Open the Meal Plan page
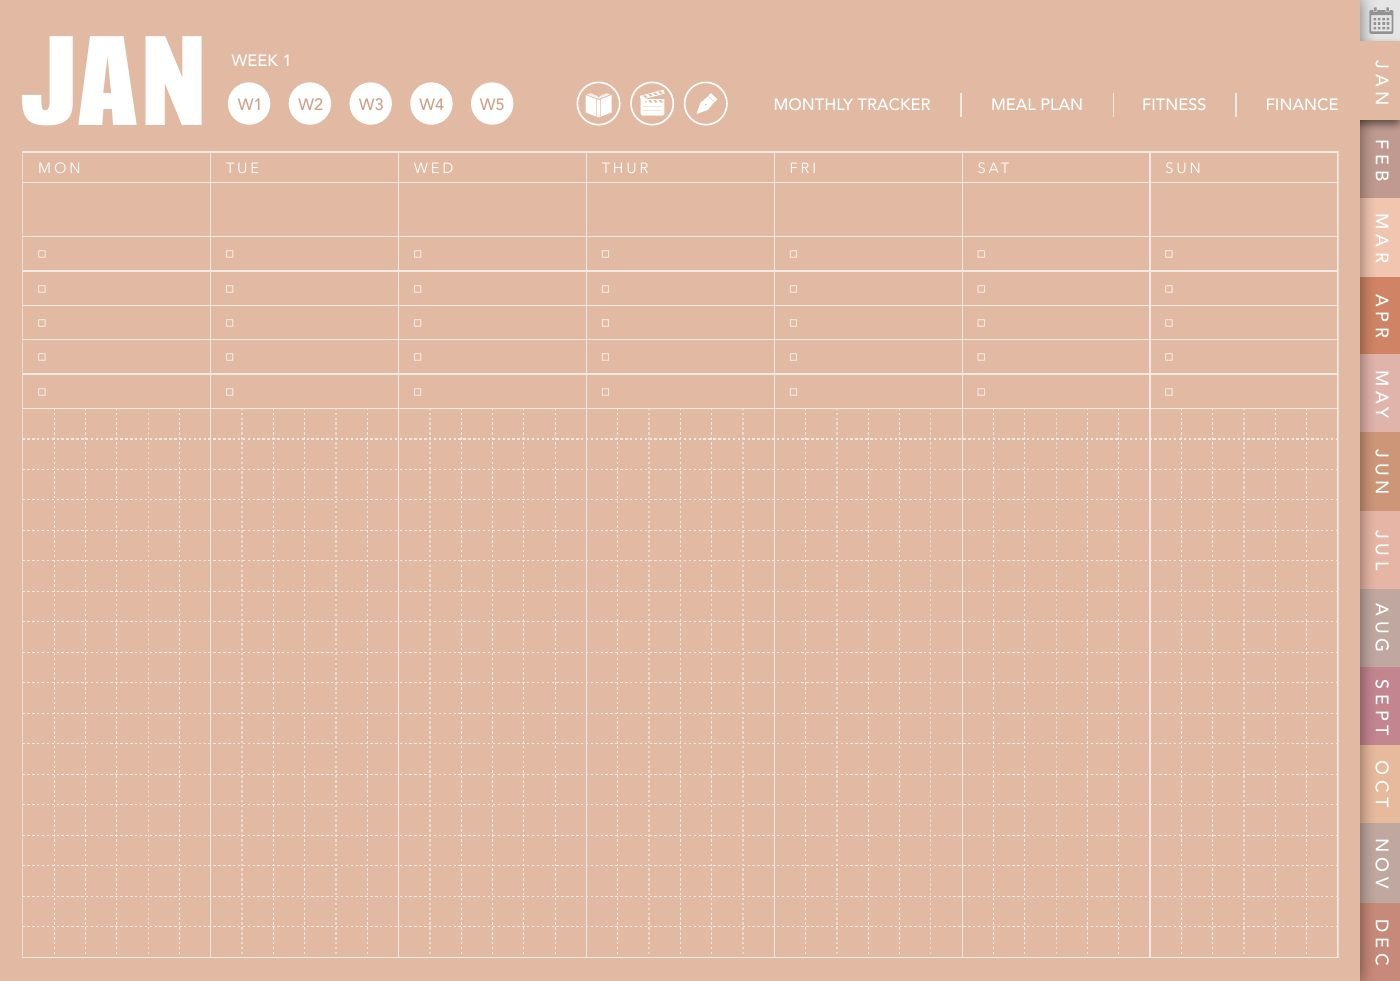This screenshot has height=981, width=1400. click(1037, 104)
